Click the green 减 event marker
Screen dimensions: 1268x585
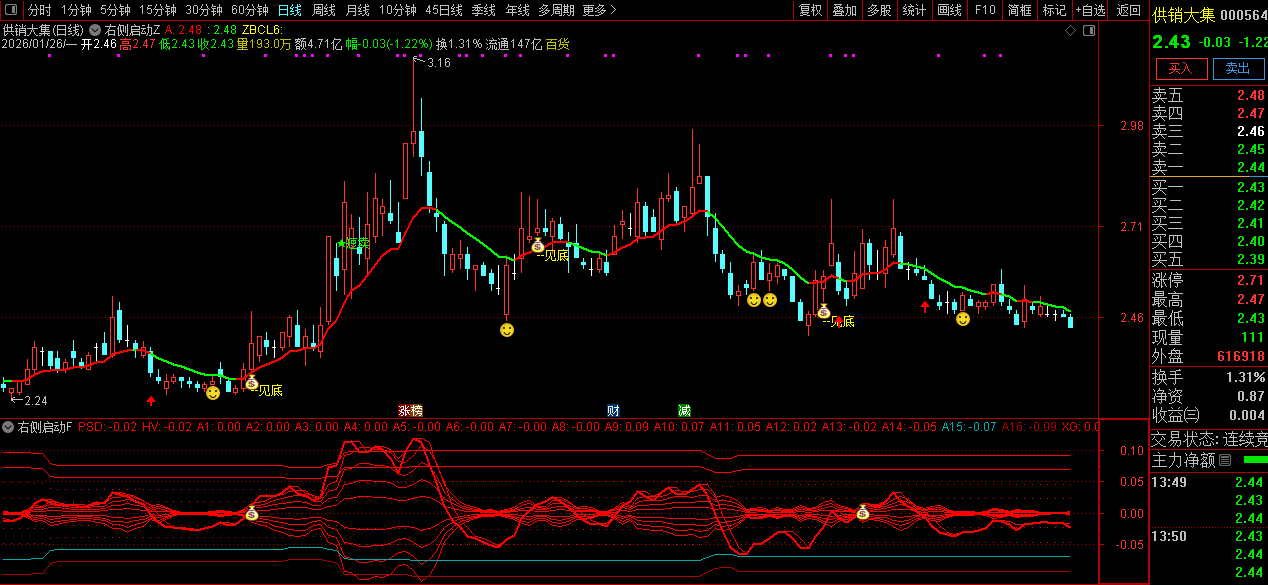[x=683, y=410]
